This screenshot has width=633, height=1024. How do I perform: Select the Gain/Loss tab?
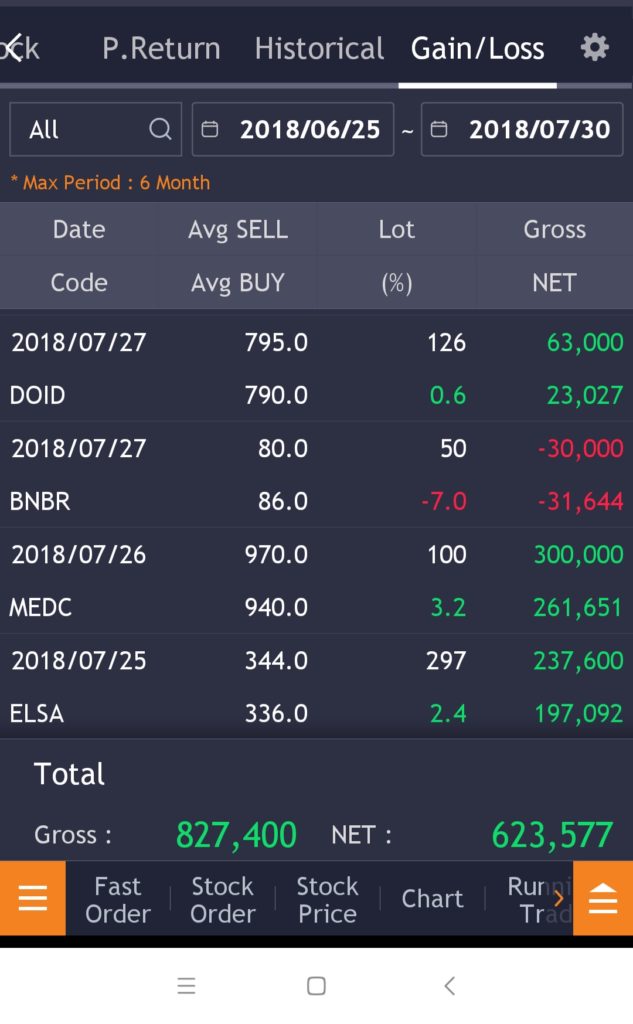coord(477,48)
